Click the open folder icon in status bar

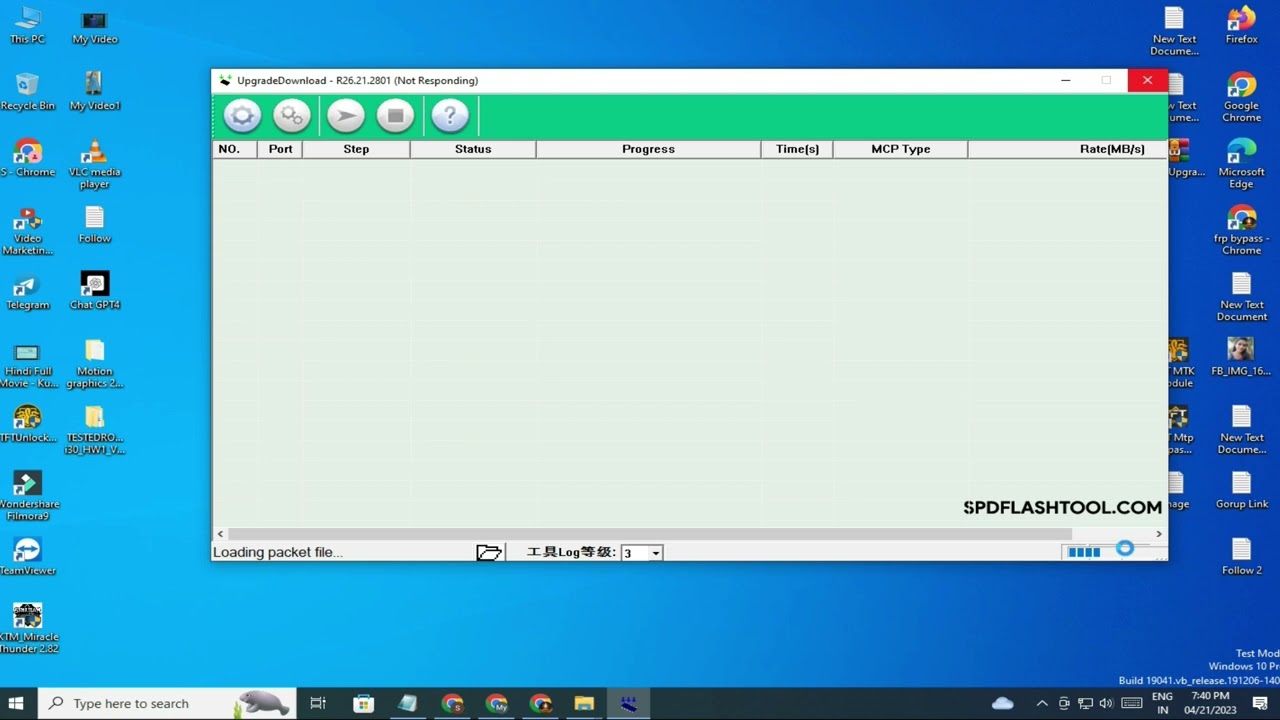pos(489,552)
